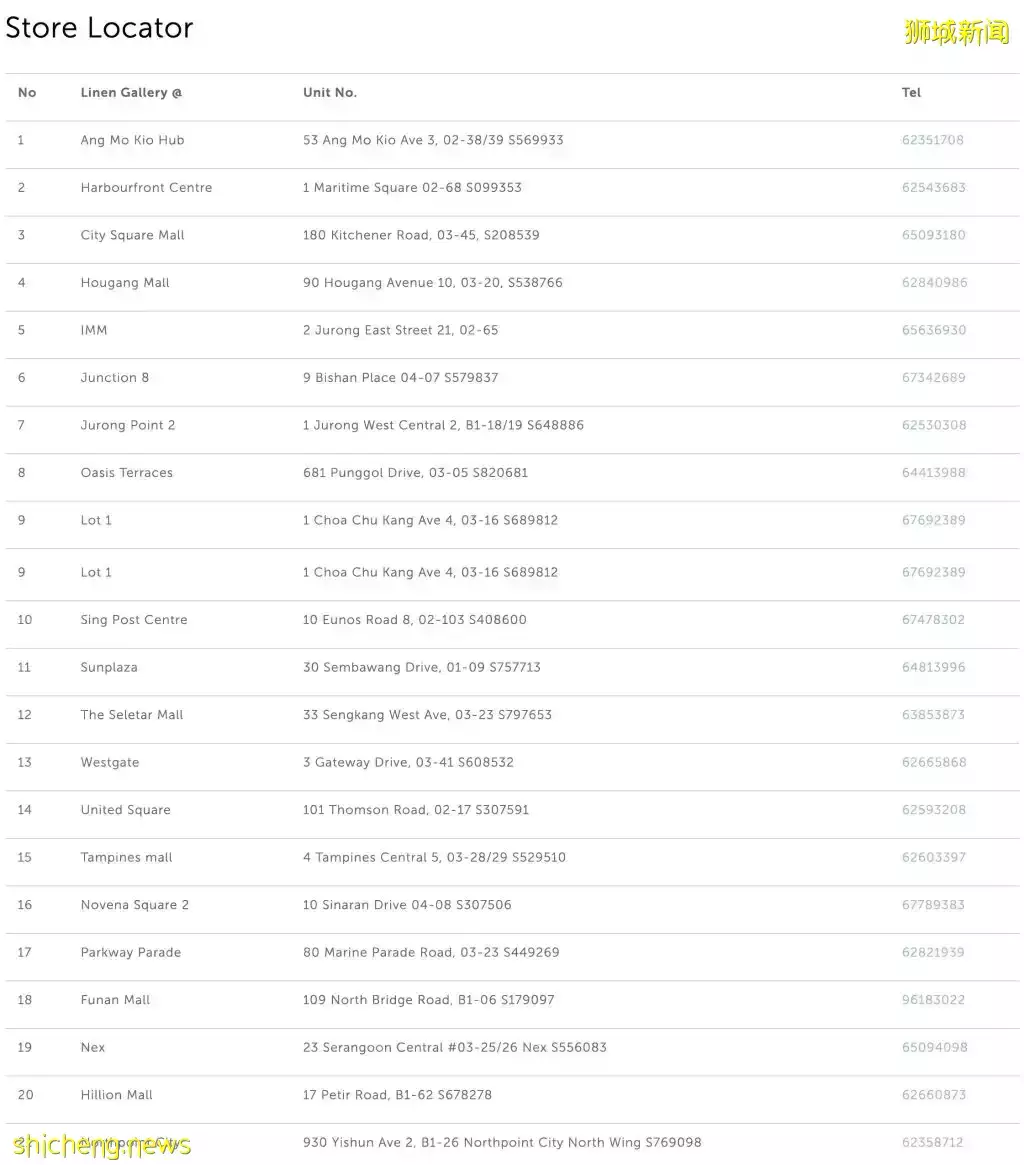Click the Ang Mo Kio Hub phone number 62351708
Screen dimensions: 1024x1165
click(932, 140)
